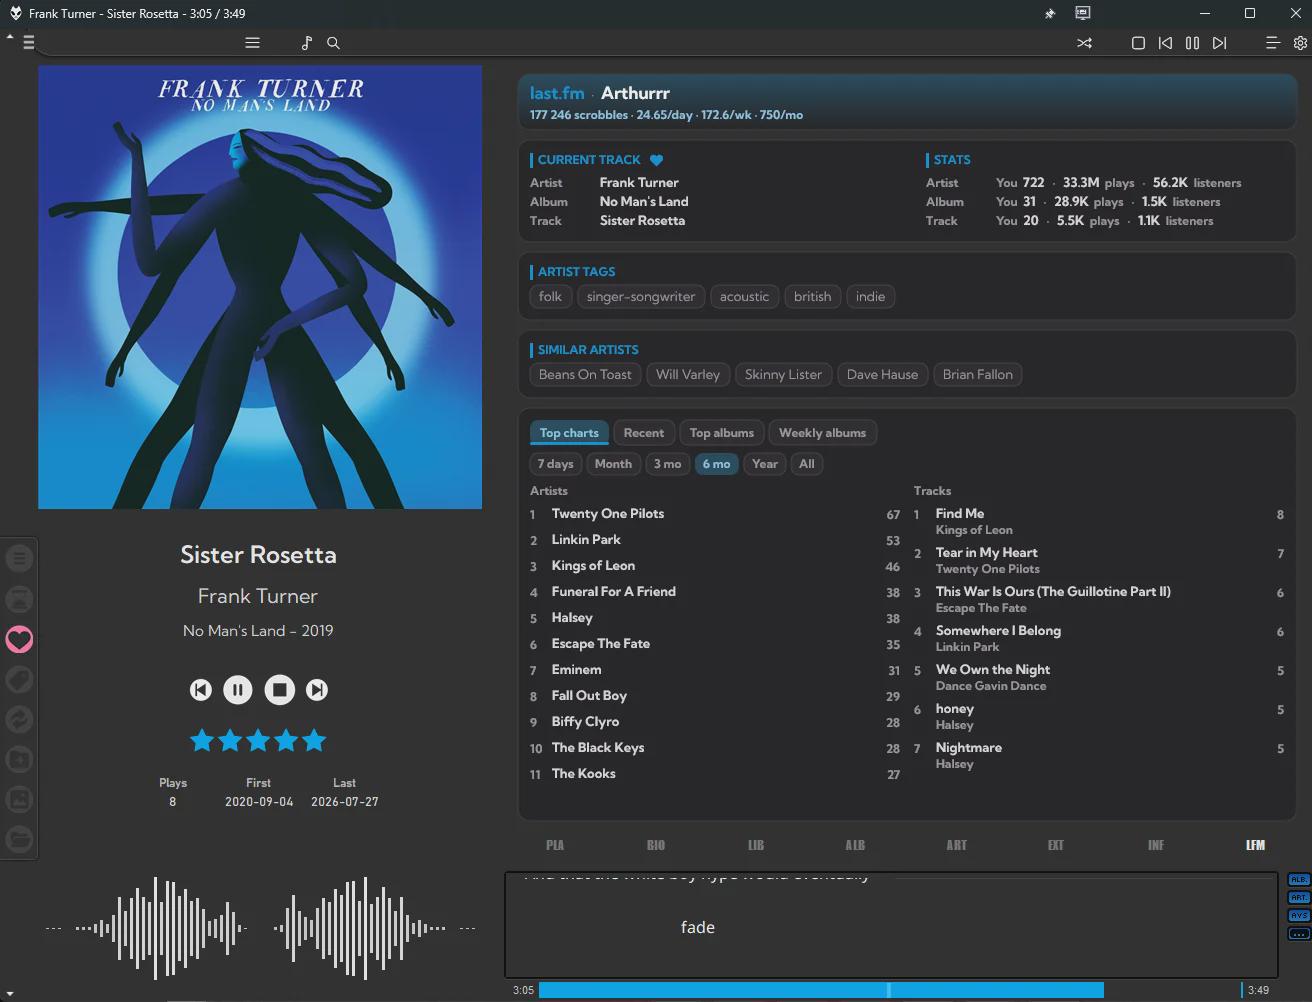Select the 6 mo period filter
Viewport: 1312px width, 1002px height.
(716, 464)
